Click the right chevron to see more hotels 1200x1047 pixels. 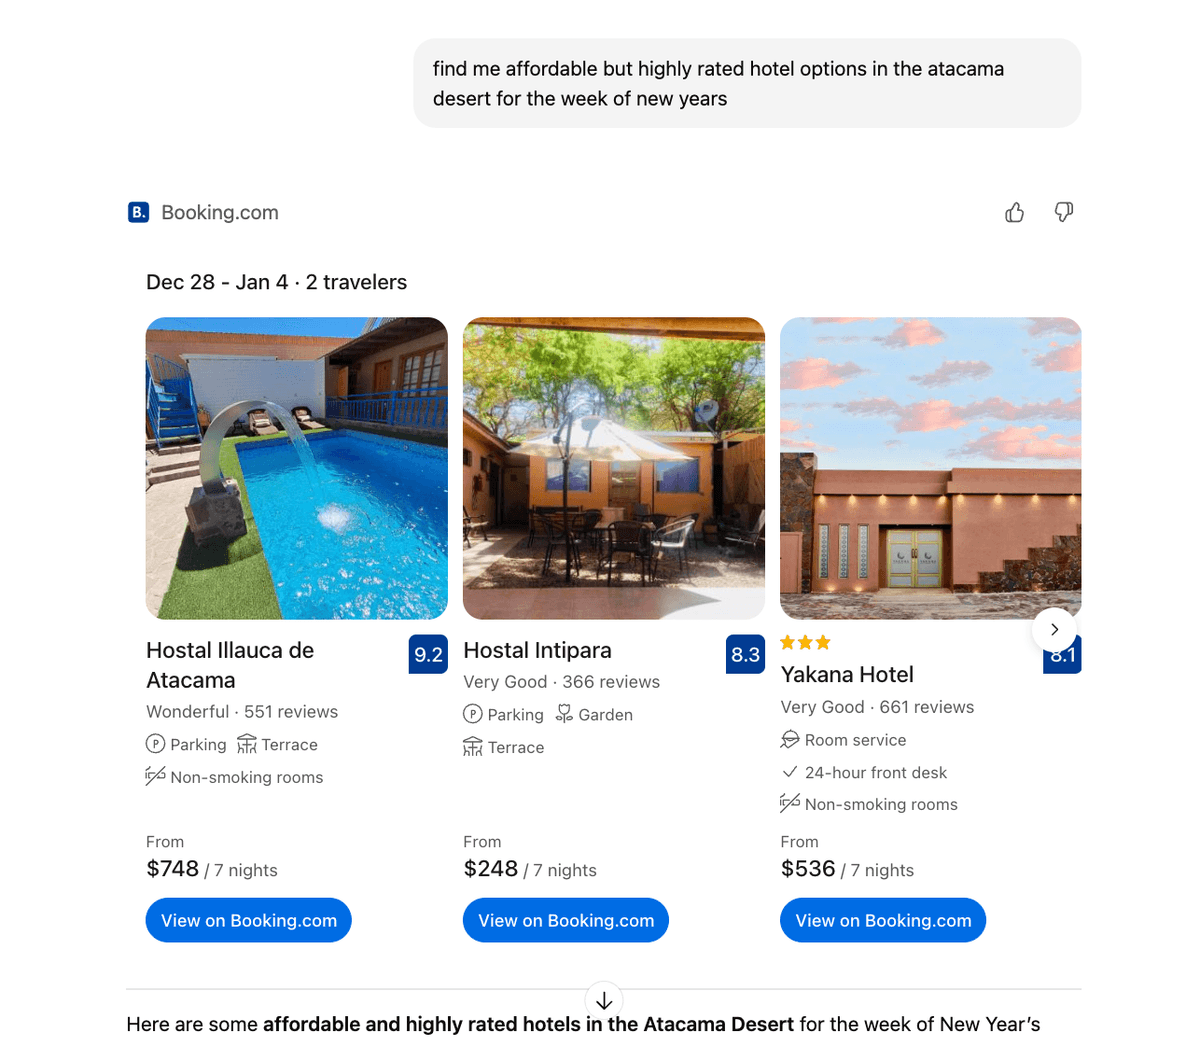1054,629
